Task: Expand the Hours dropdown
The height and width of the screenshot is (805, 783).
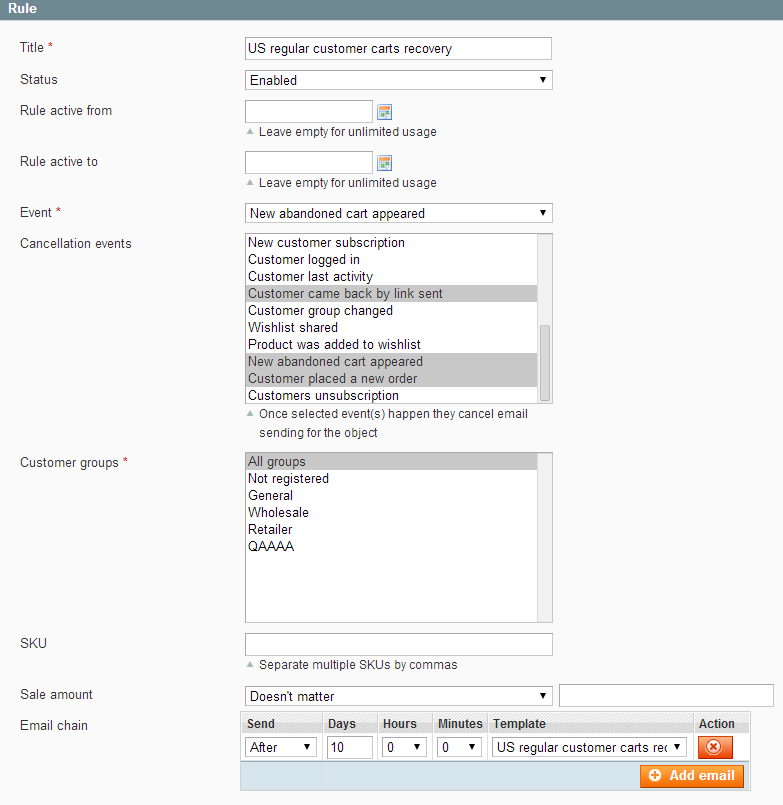Action: (x=404, y=747)
